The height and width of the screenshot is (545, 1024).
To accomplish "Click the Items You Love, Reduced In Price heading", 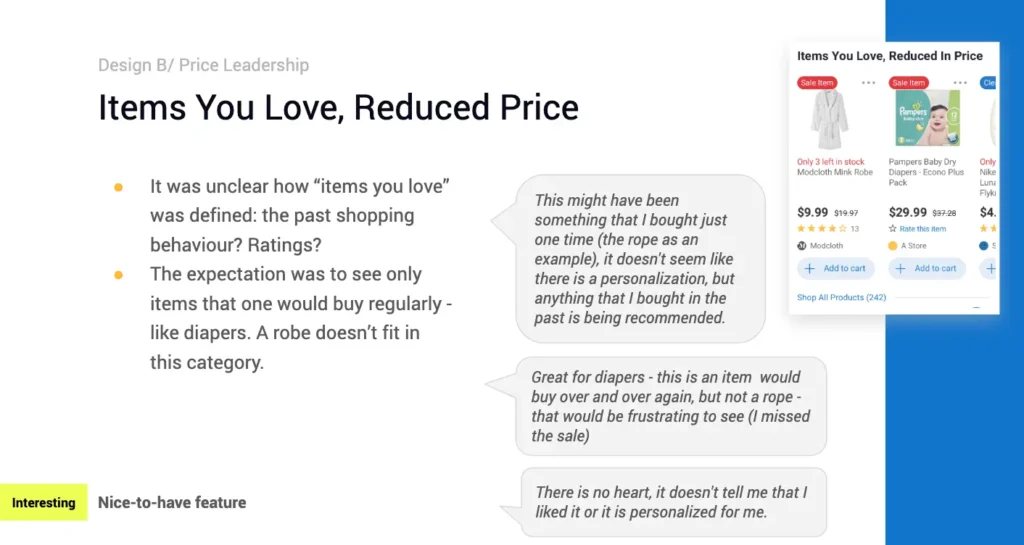I will click(x=889, y=56).
